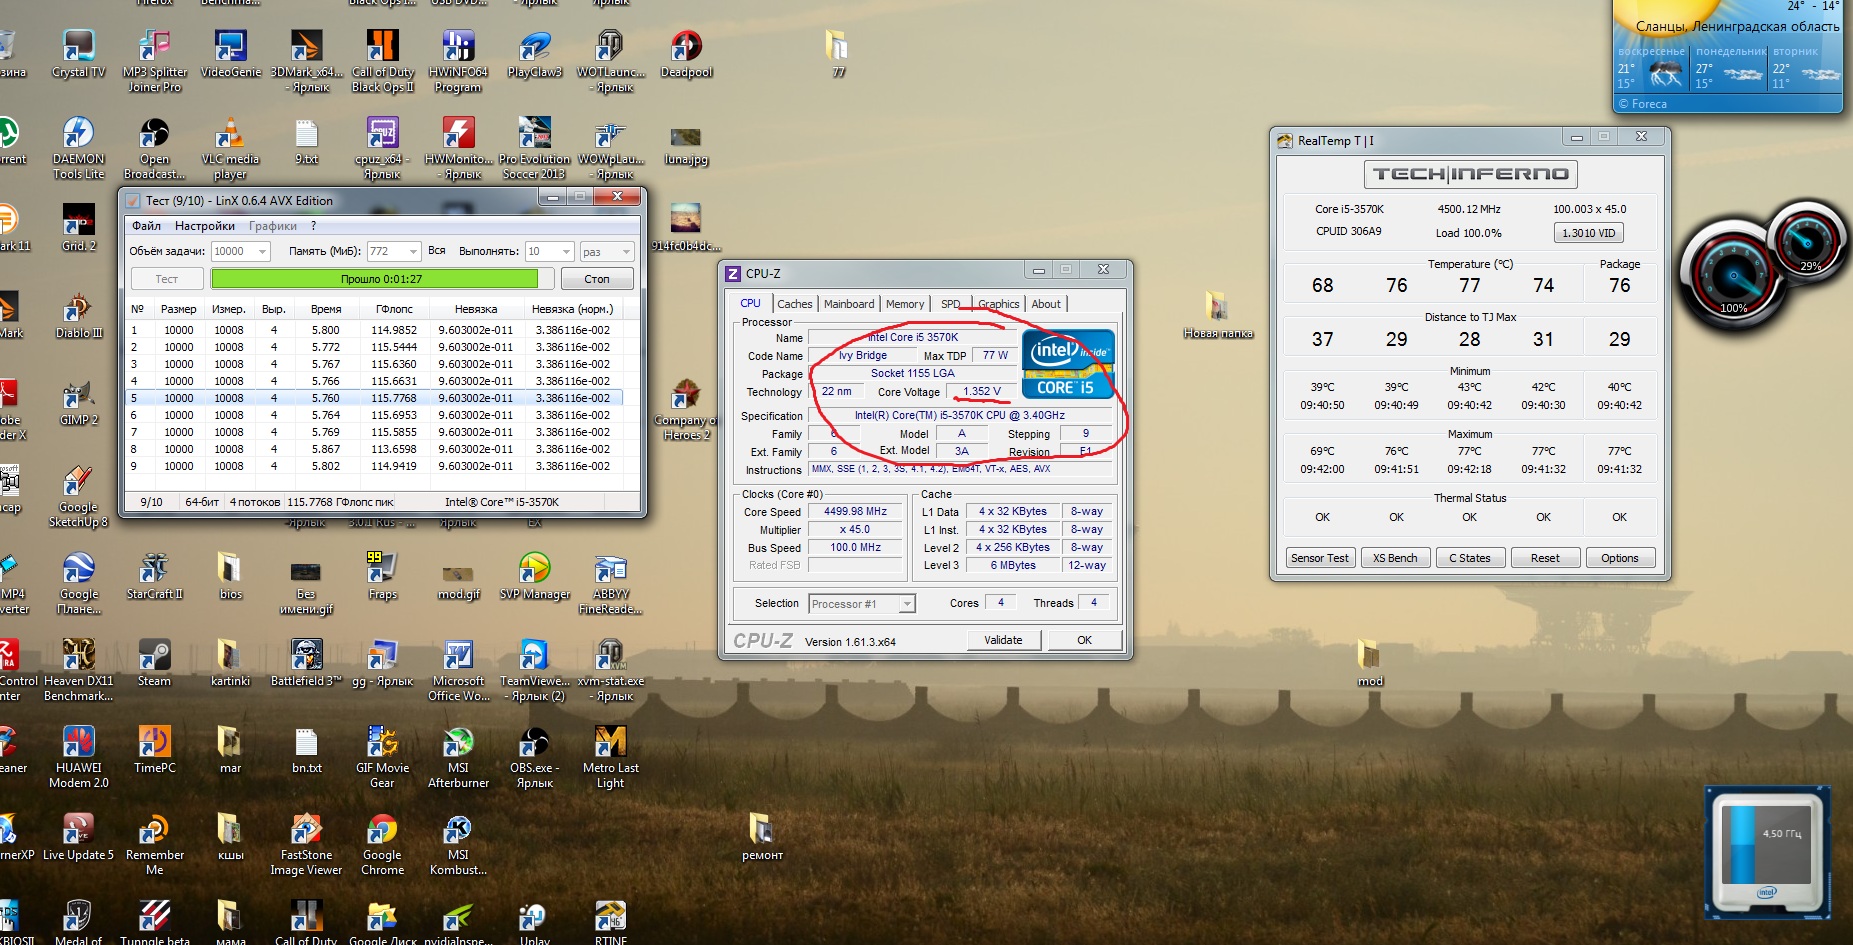Open the Steam desktop shortcut
The image size is (1853, 945).
154,657
